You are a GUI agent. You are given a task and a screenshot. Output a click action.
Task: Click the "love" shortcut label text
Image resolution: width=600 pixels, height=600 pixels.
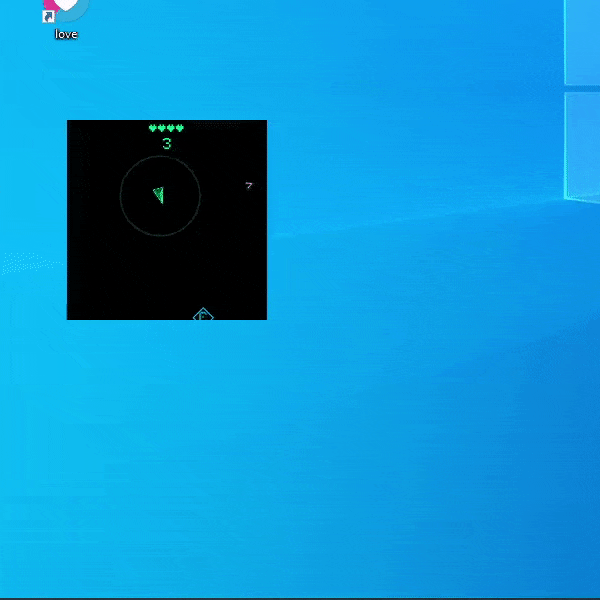pyautogui.click(x=66, y=34)
